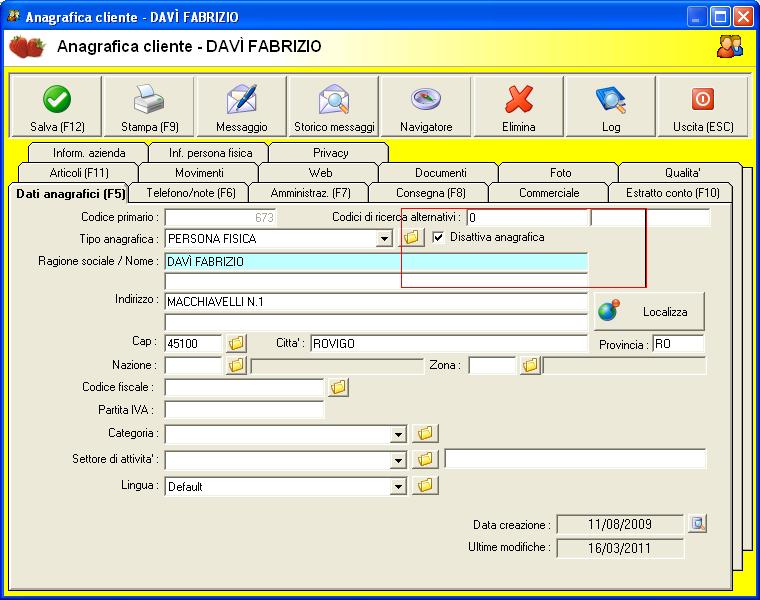Expand the Tipo anagrafica dropdown

point(385,239)
